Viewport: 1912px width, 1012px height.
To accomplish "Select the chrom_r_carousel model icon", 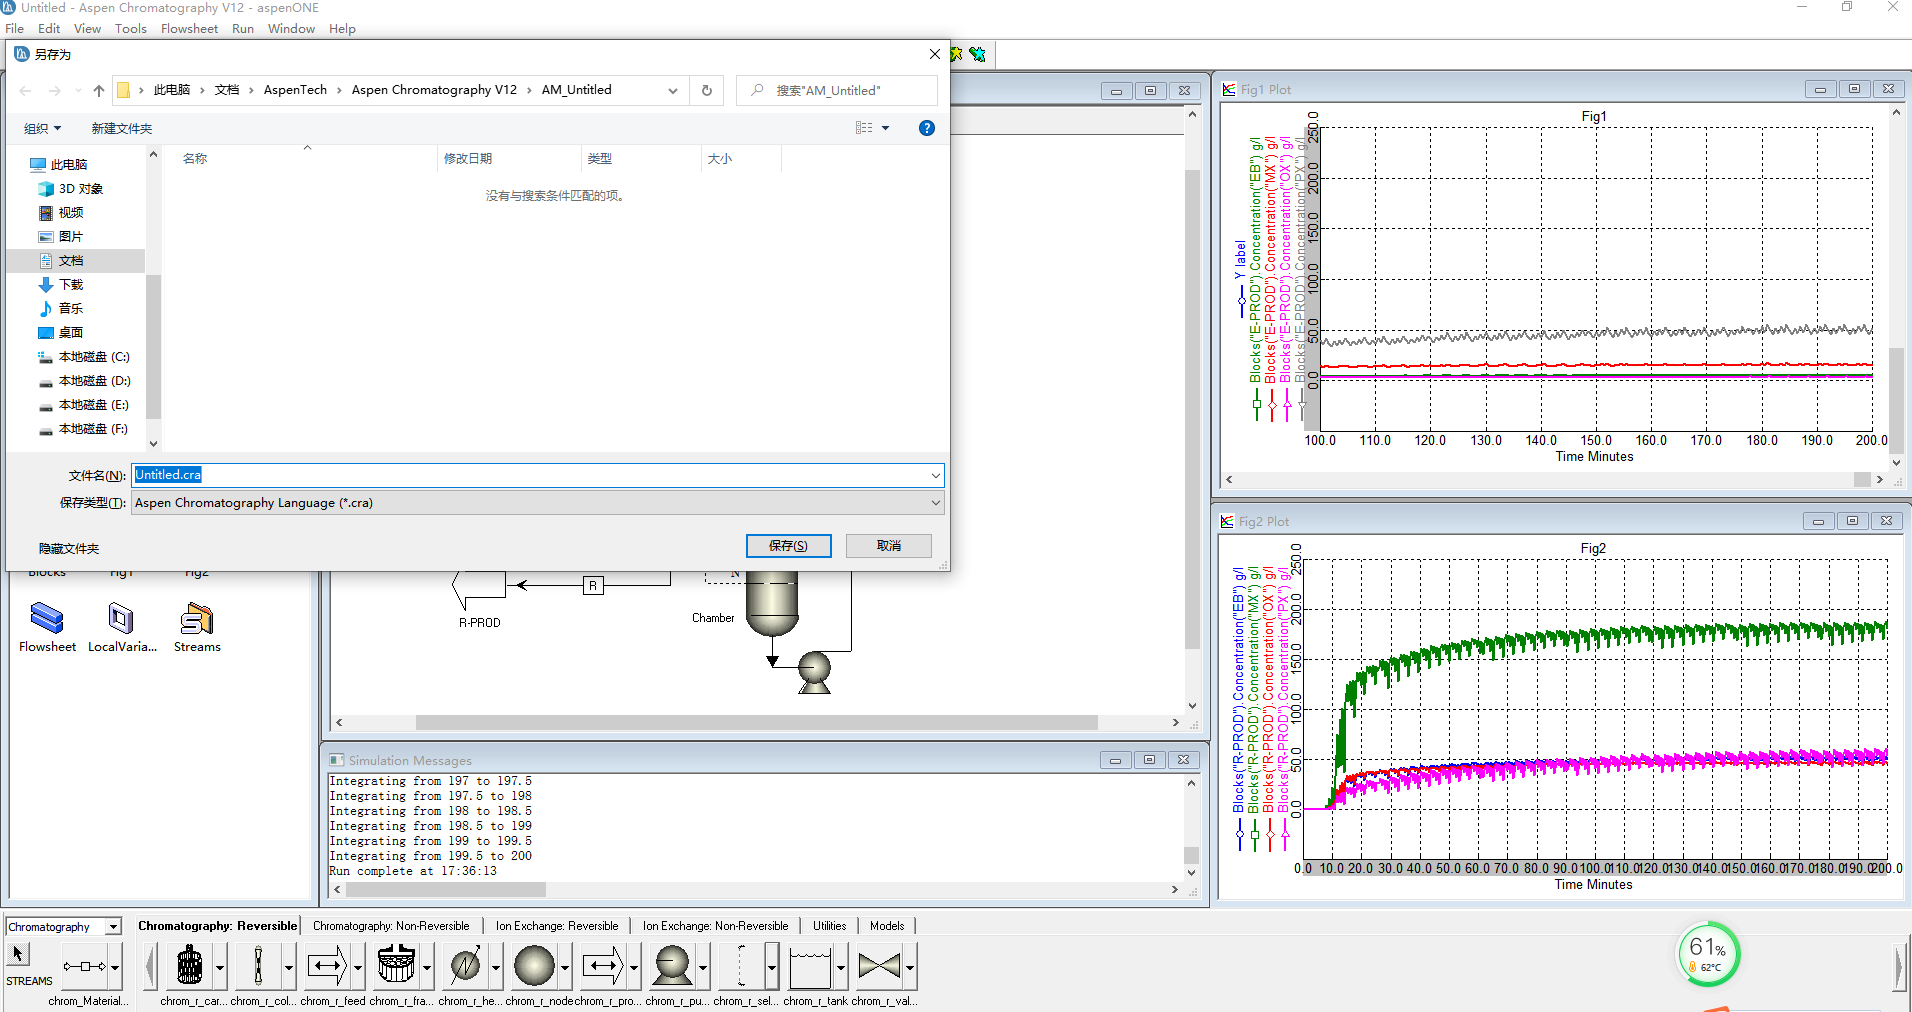I will point(189,966).
